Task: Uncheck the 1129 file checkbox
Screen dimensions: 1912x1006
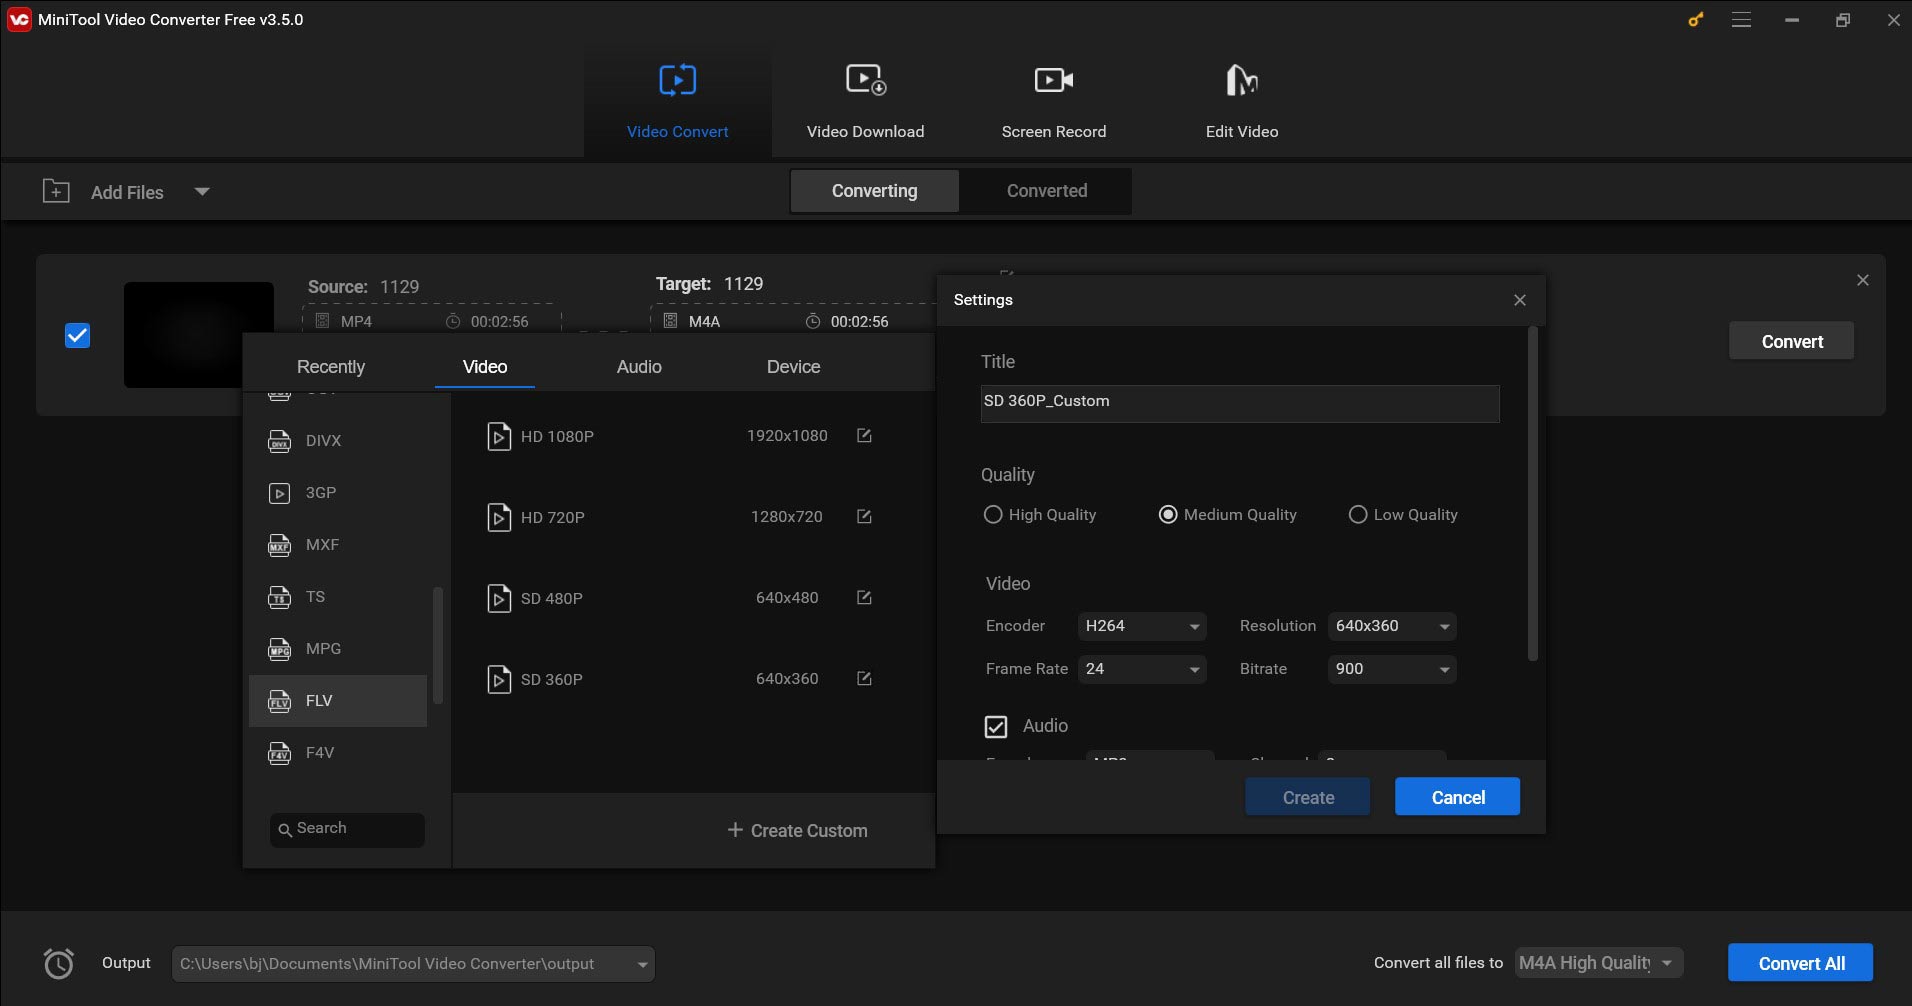Action: pyautogui.click(x=77, y=335)
